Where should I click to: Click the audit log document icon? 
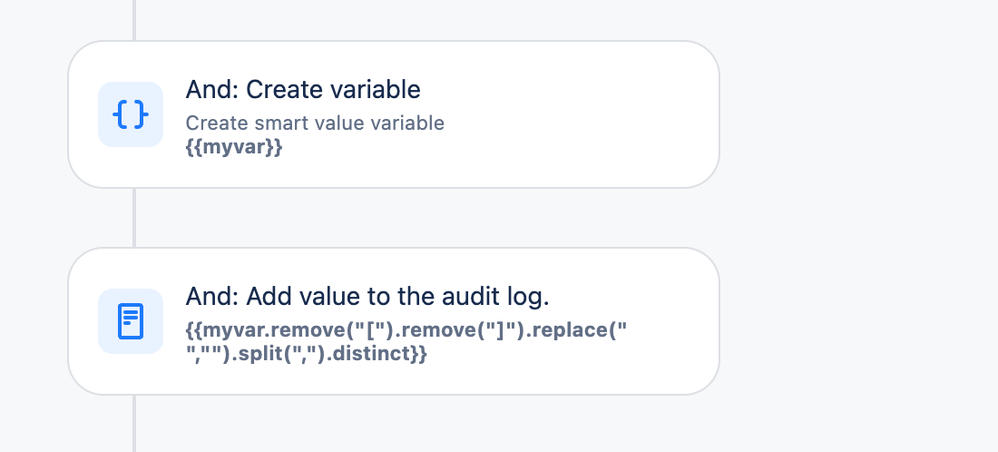click(130, 321)
